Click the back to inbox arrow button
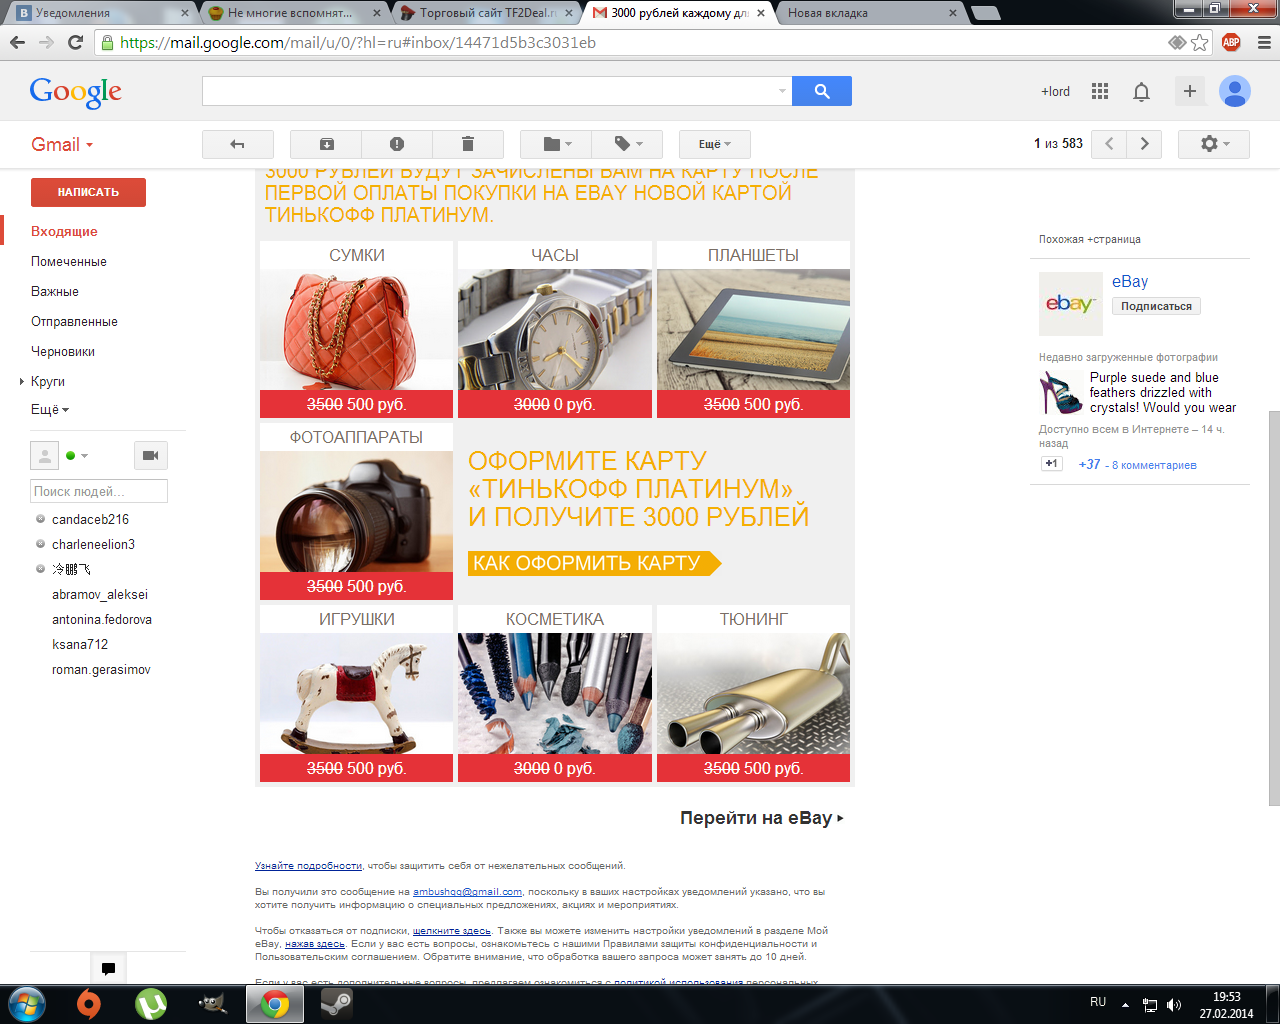This screenshot has width=1280, height=1024. (x=237, y=144)
